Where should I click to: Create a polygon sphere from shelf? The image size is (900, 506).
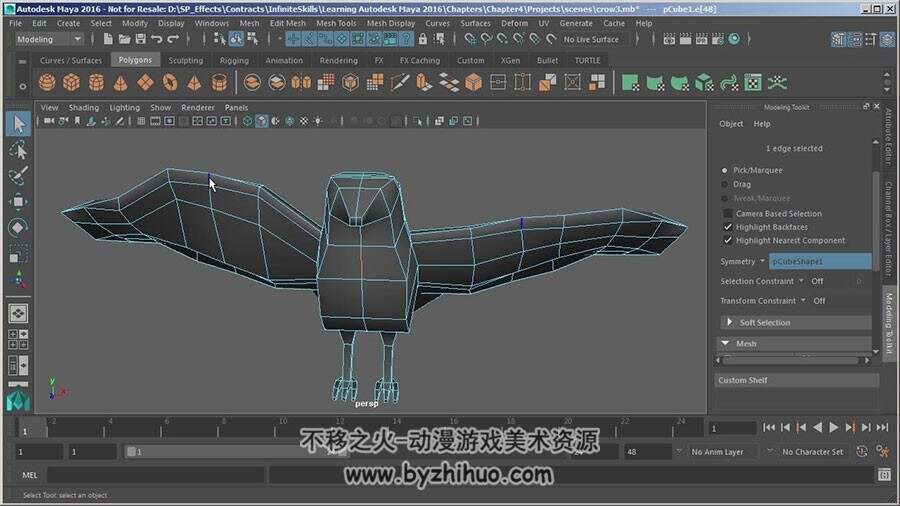pos(47,83)
